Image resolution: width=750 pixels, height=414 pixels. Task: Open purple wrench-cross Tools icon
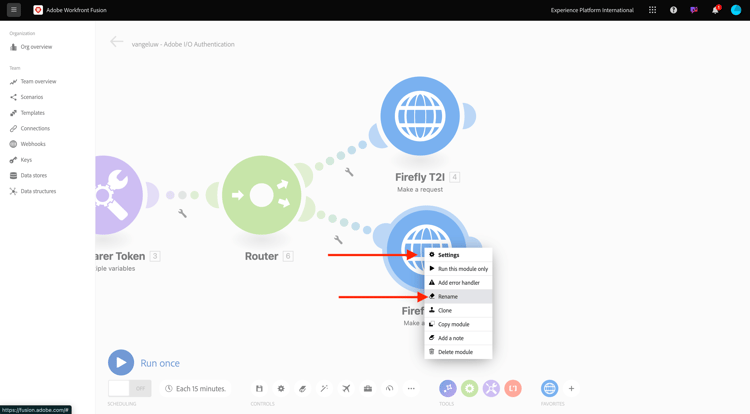tap(491, 389)
